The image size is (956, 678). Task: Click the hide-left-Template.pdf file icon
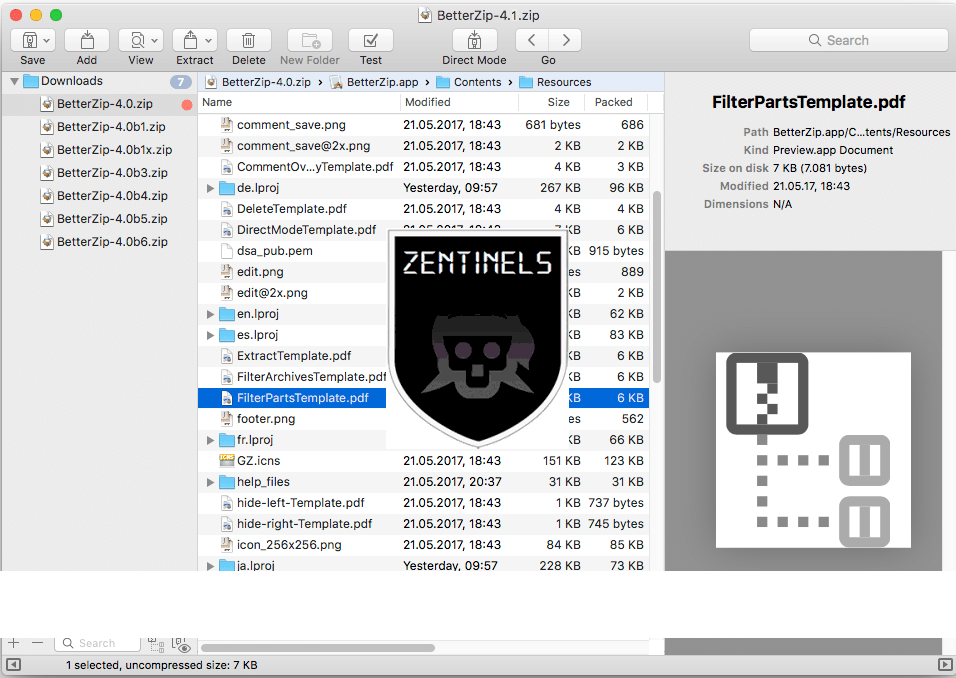[x=227, y=503]
